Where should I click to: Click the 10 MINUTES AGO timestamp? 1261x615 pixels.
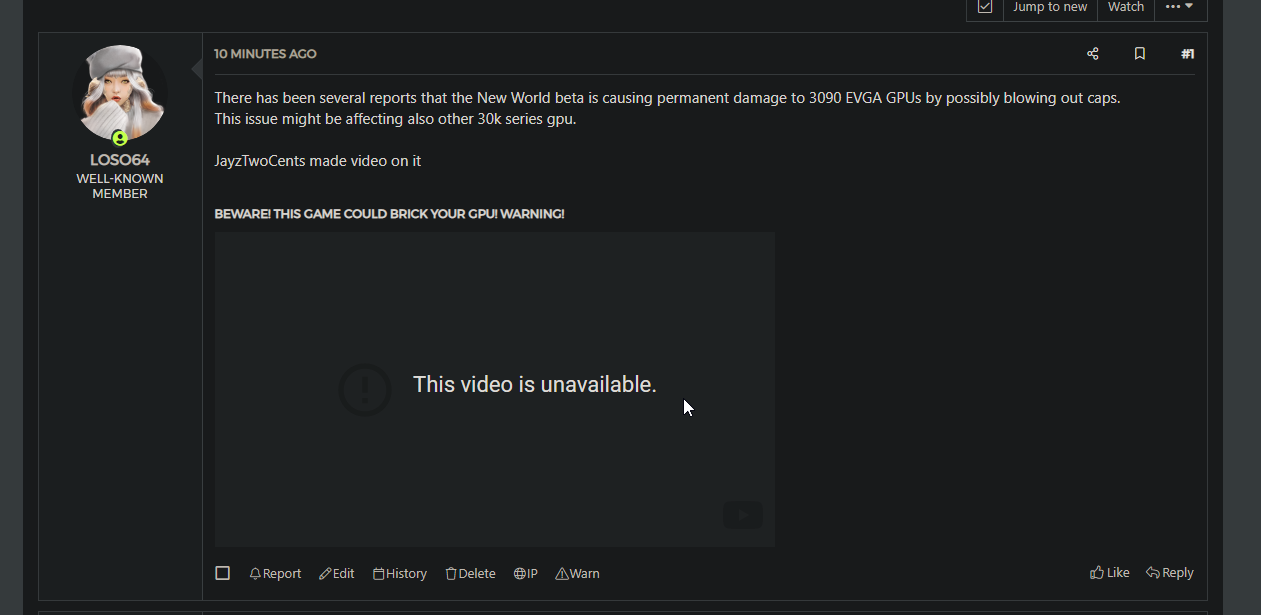[265, 54]
